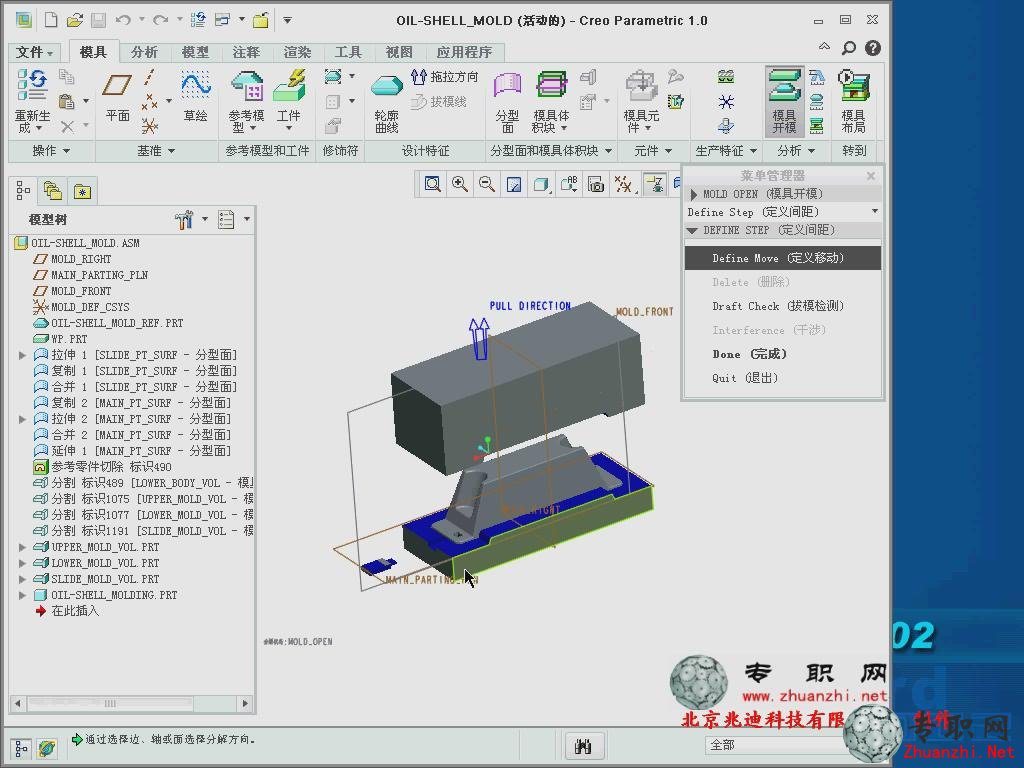Select MAIN_PARTING_PLN in the model tree
The width and height of the screenshot is (1024, 768).
99,275
